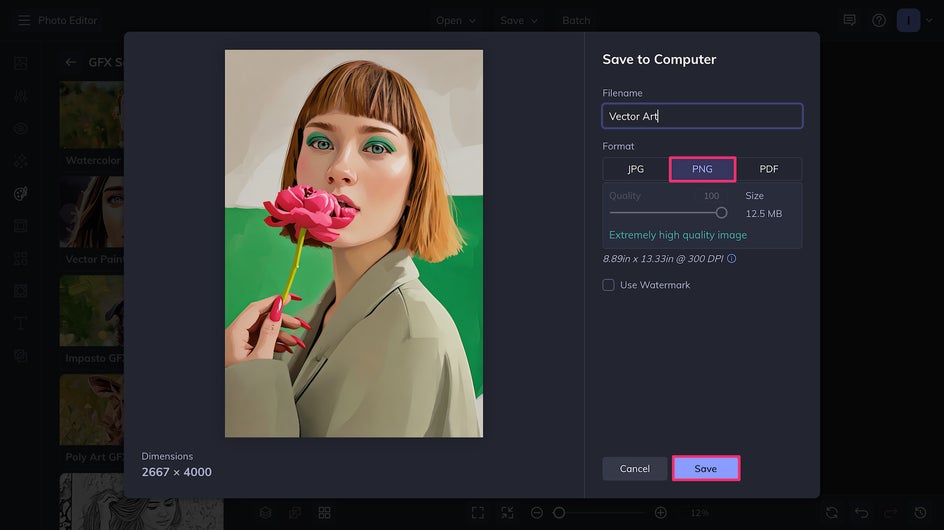Select the Artsy palette icon in the sidebar
Screen dimensions: 944x530
click(x=20, y=193)
